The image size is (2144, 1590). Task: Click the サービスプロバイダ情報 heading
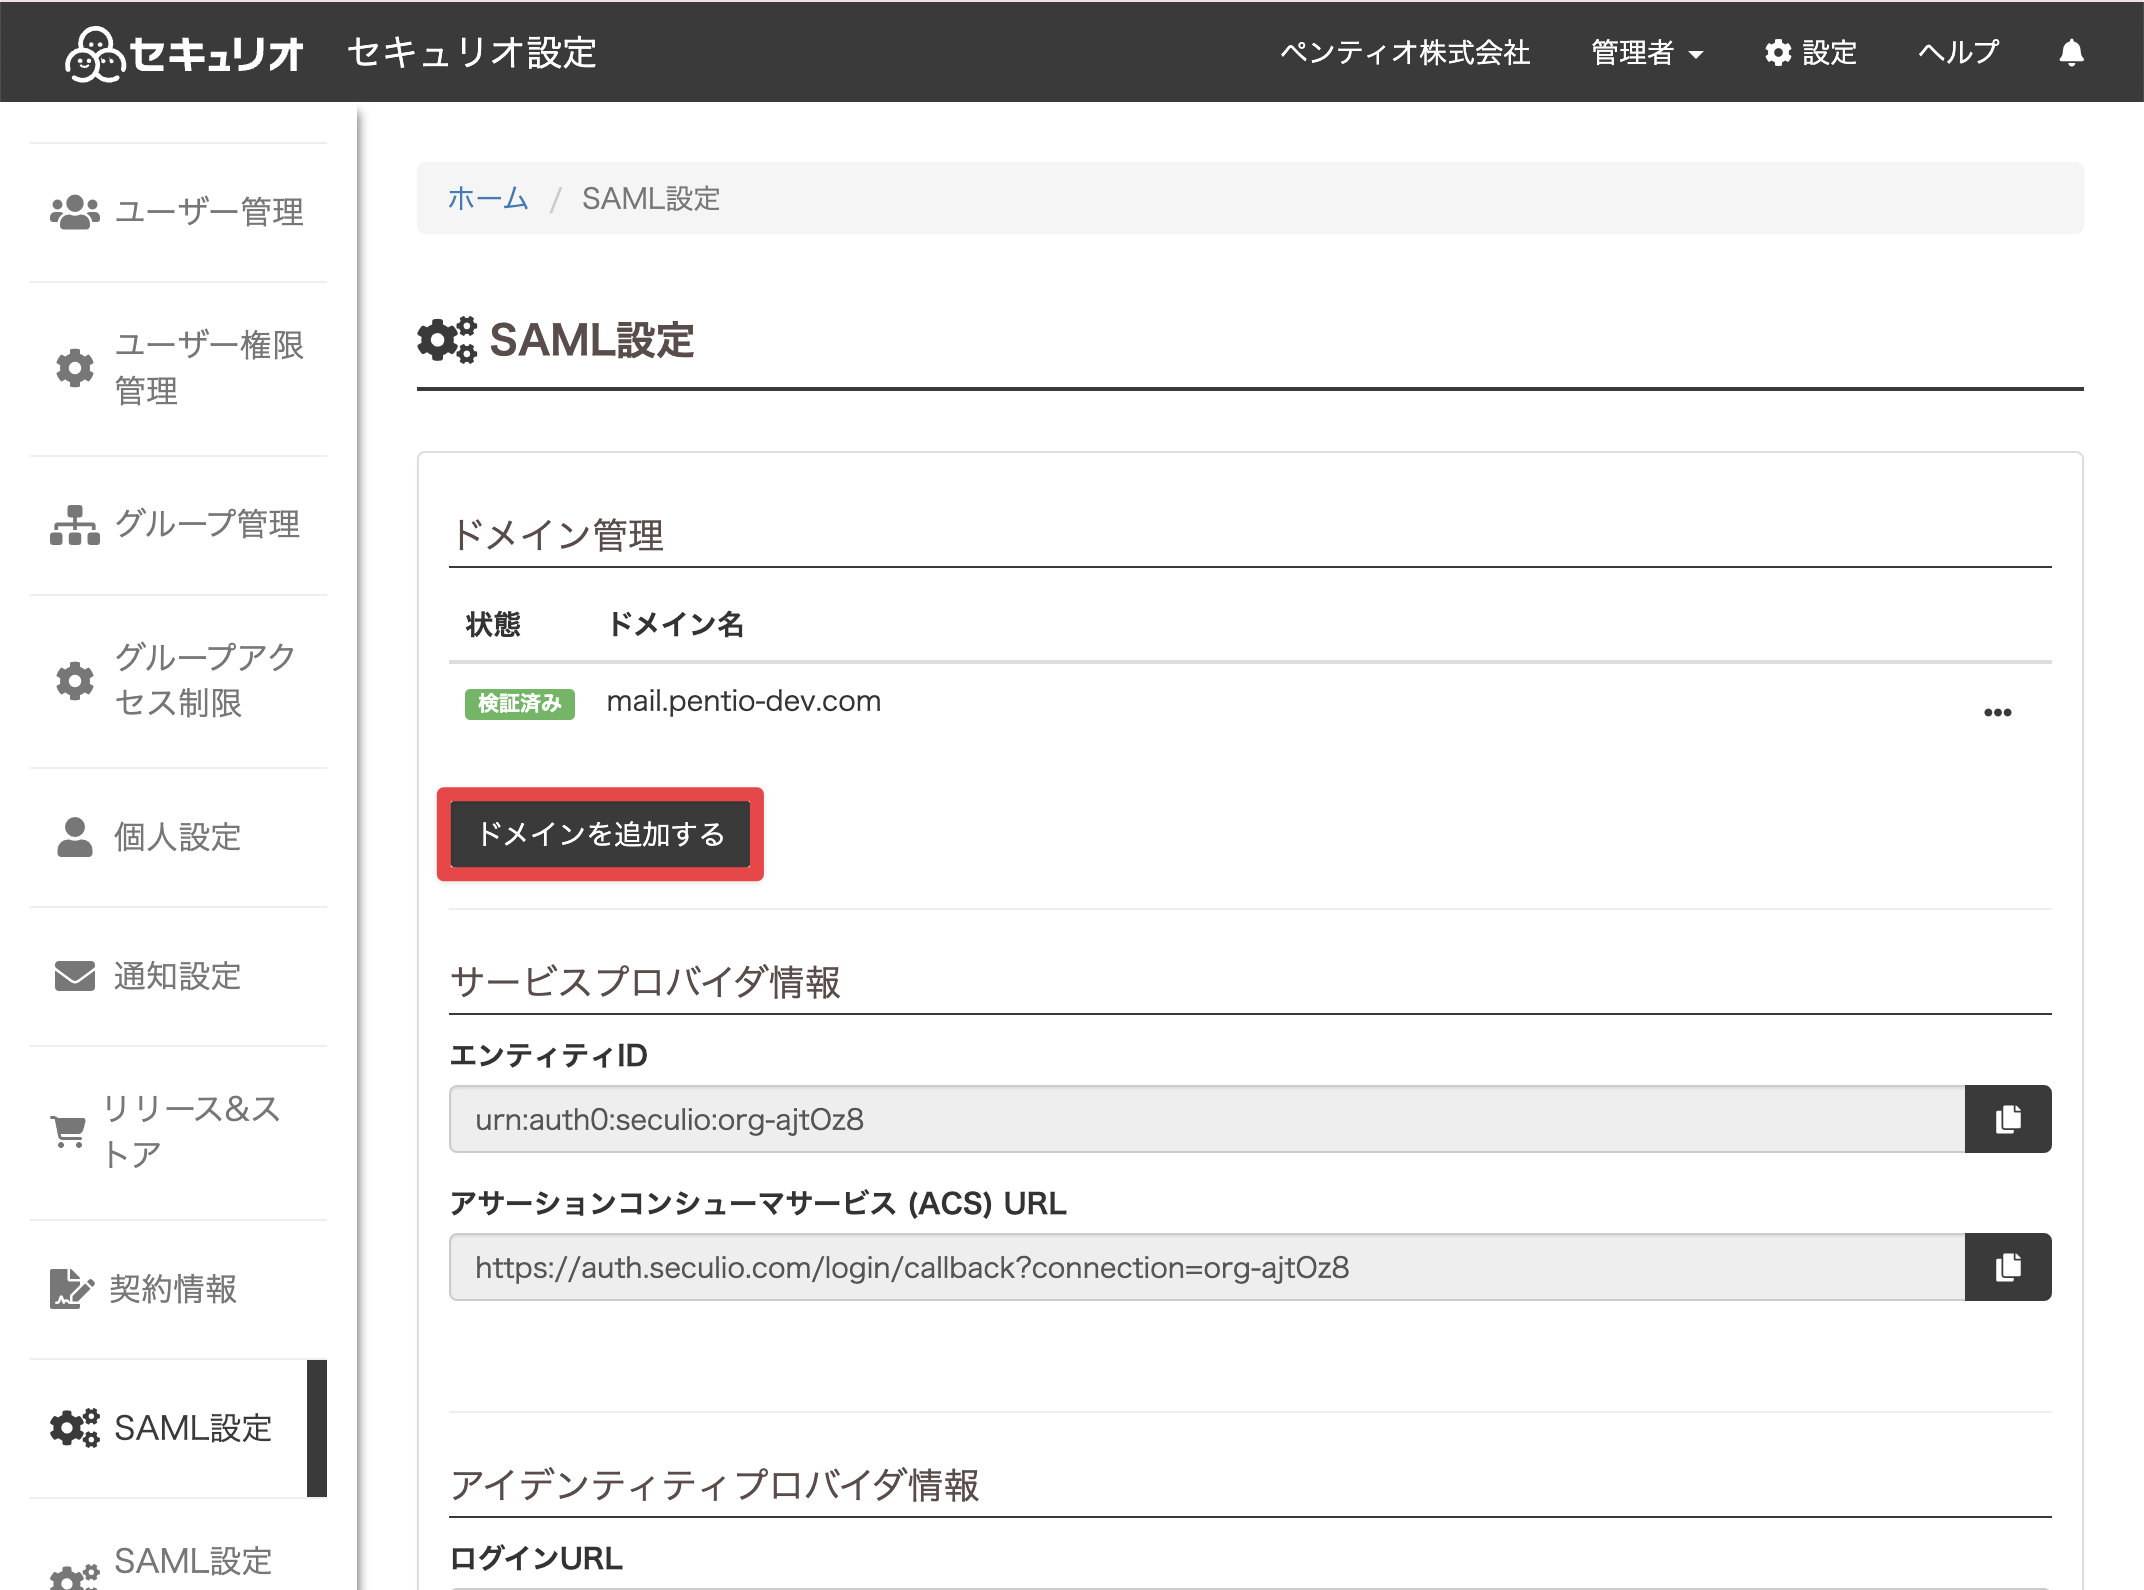pos(645,982)
